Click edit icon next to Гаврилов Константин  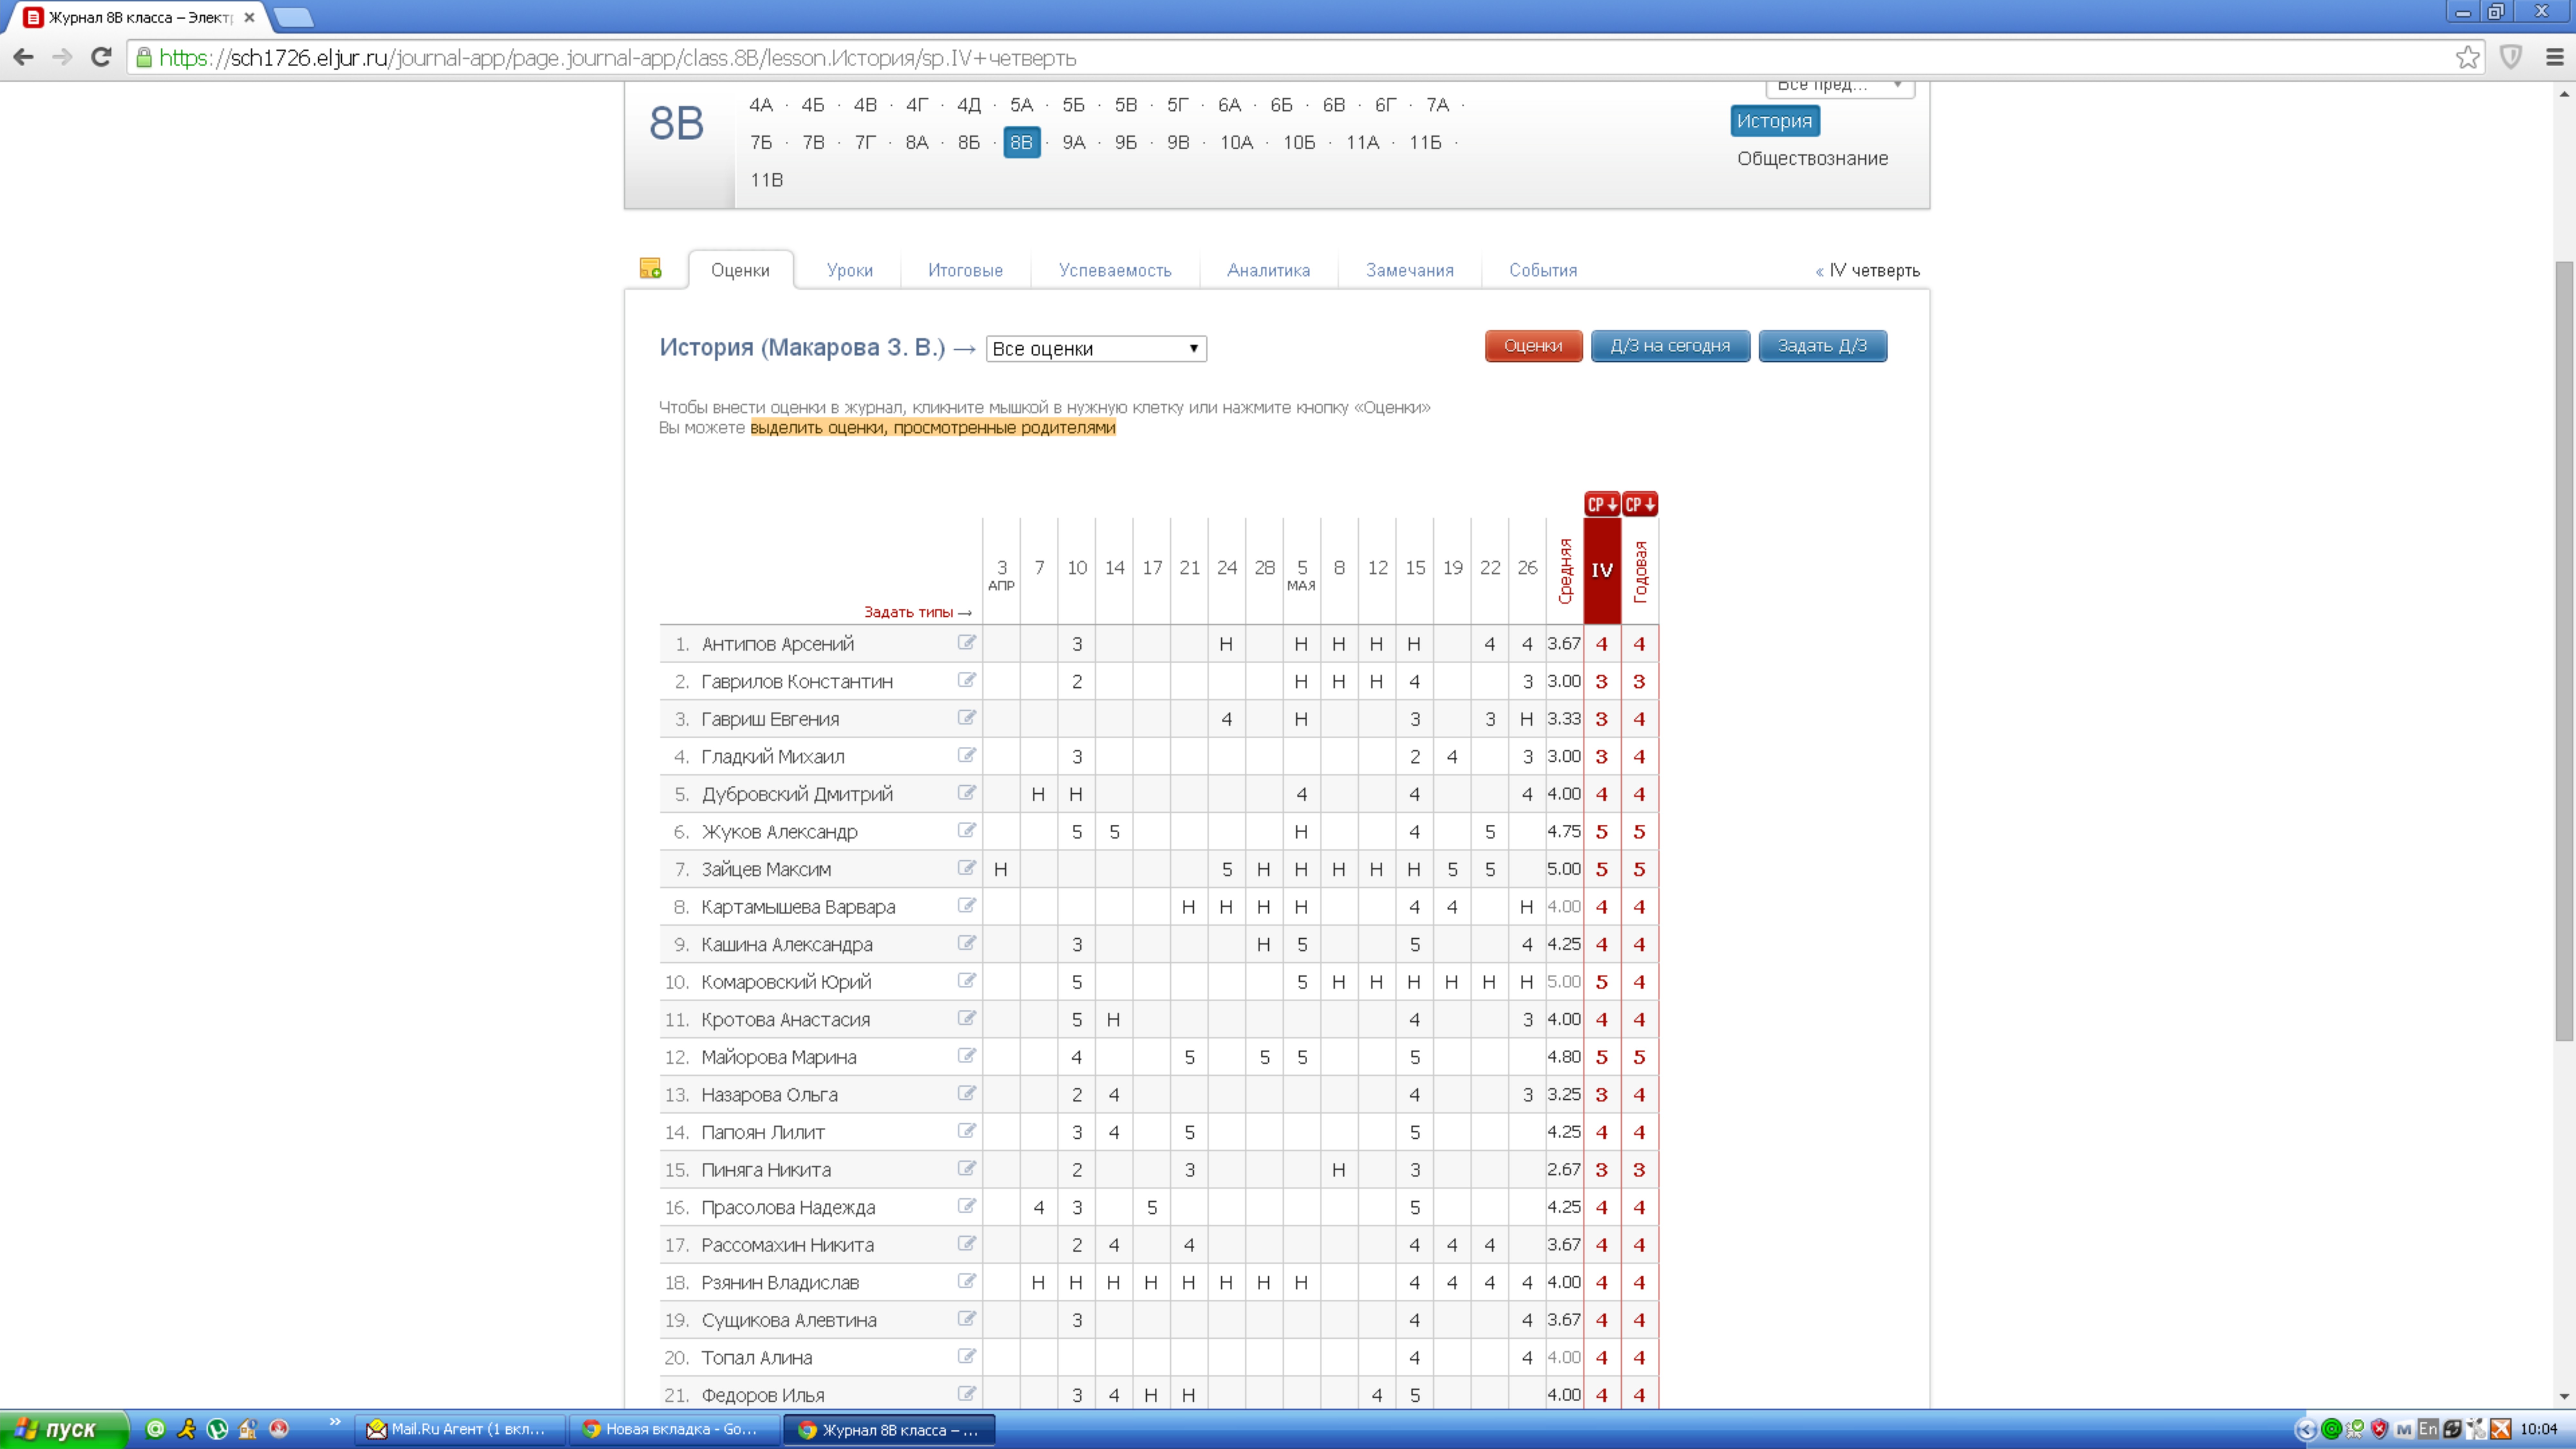point(966,680)
